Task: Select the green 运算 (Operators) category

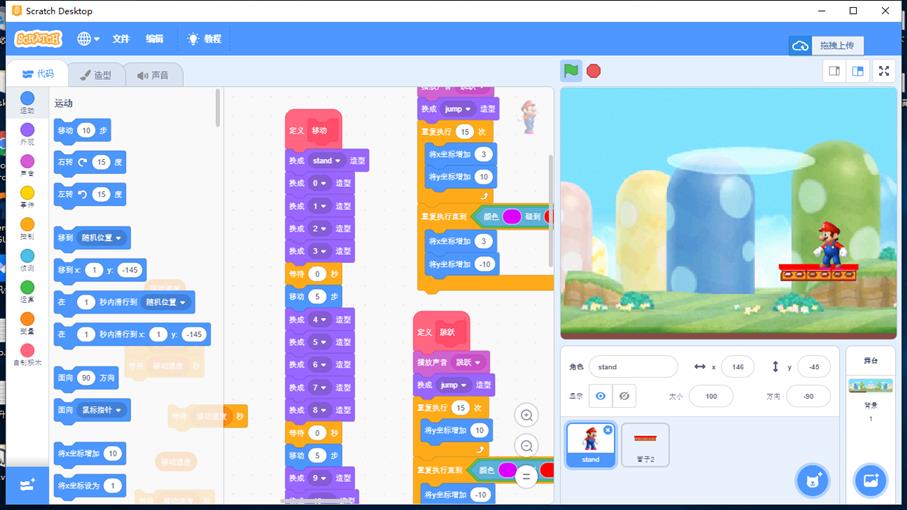Action: click(x=27, y=291)
